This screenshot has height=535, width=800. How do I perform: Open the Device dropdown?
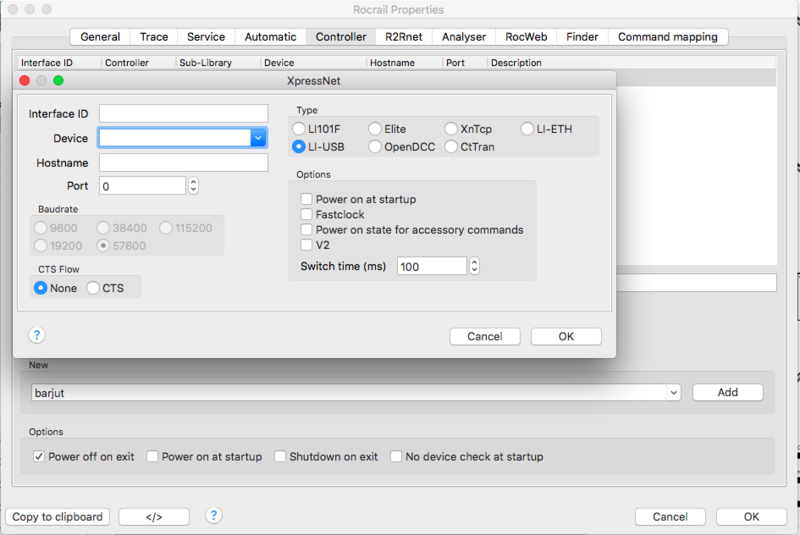[258, 138]
